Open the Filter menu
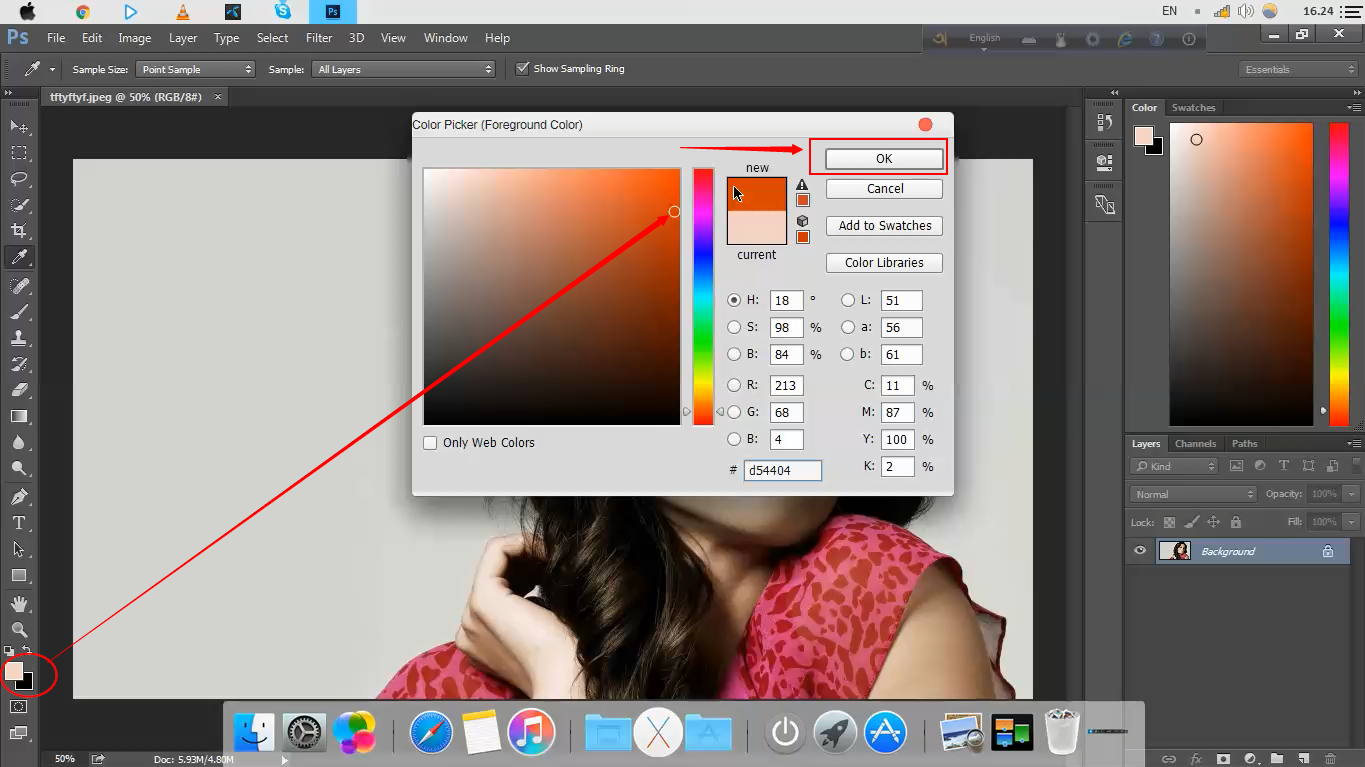 coord(319,38)
